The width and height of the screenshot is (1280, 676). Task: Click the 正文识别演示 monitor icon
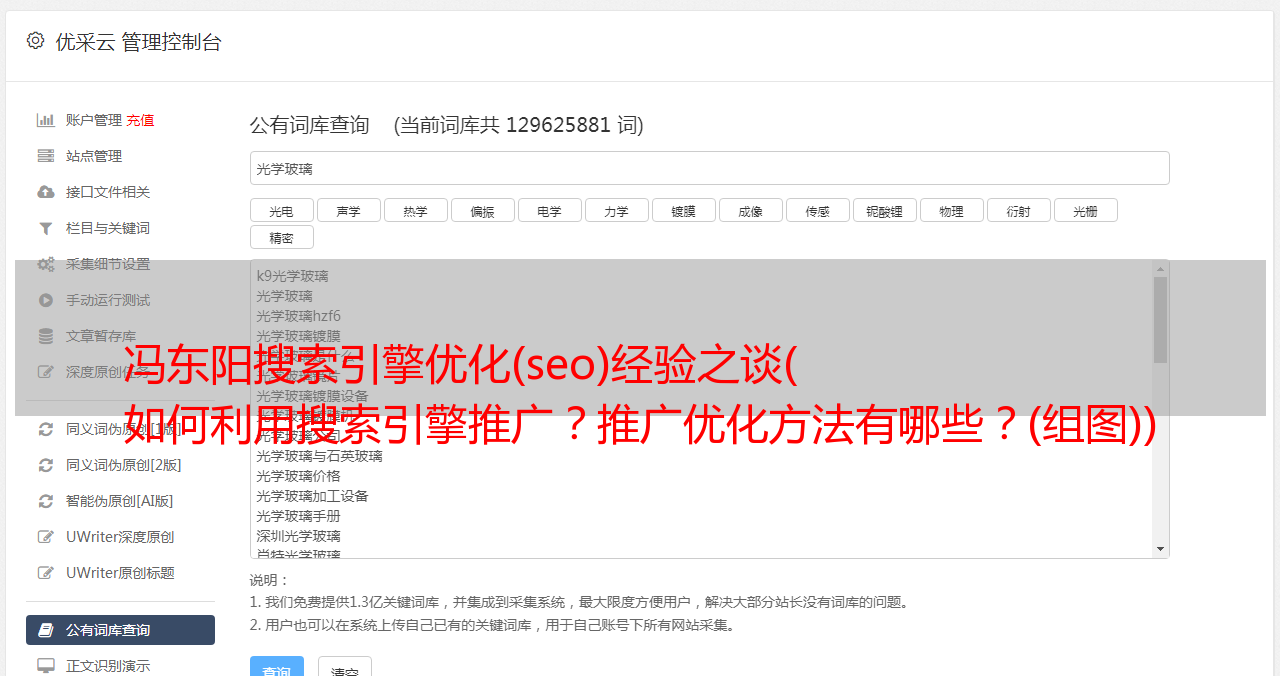[x=46, y=665]
